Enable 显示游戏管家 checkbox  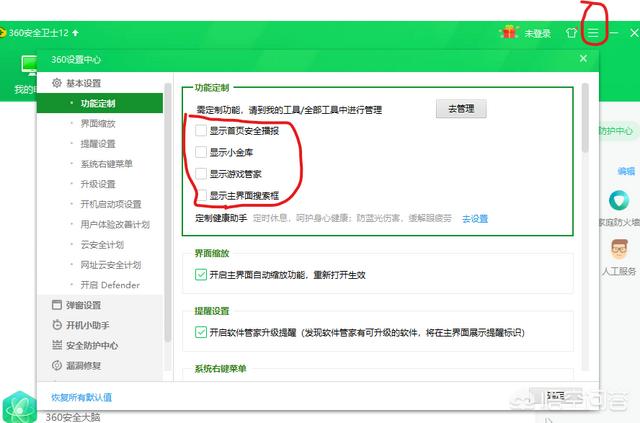coord(201,174)
